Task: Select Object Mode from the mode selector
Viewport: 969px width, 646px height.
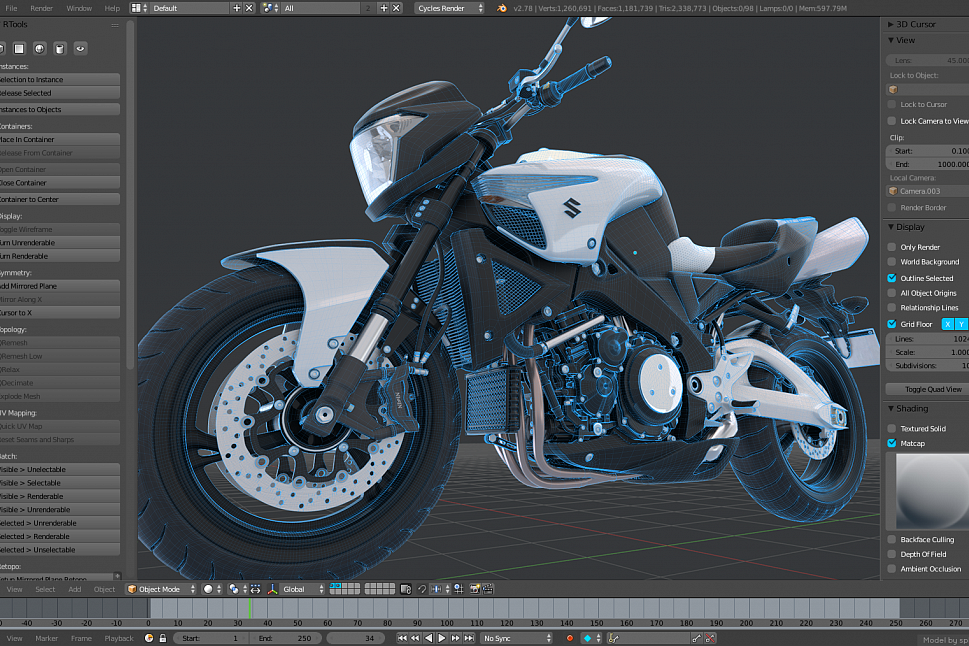Action: (x=160, y=589)
